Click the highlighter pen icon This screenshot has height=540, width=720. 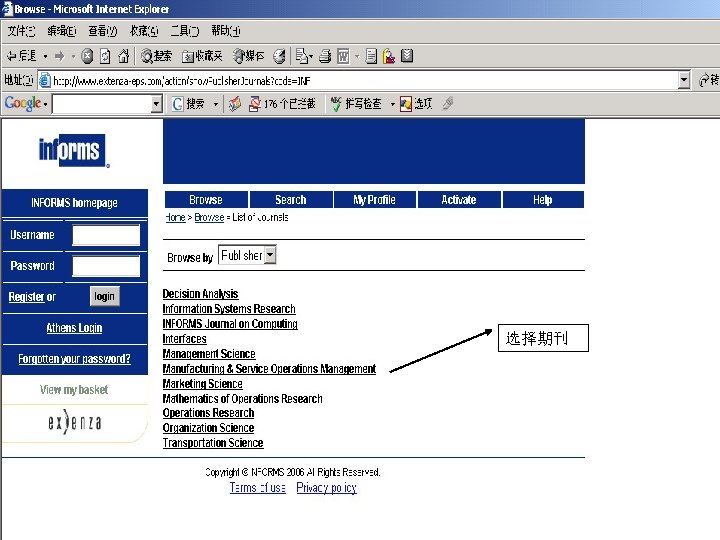point(448,103)
